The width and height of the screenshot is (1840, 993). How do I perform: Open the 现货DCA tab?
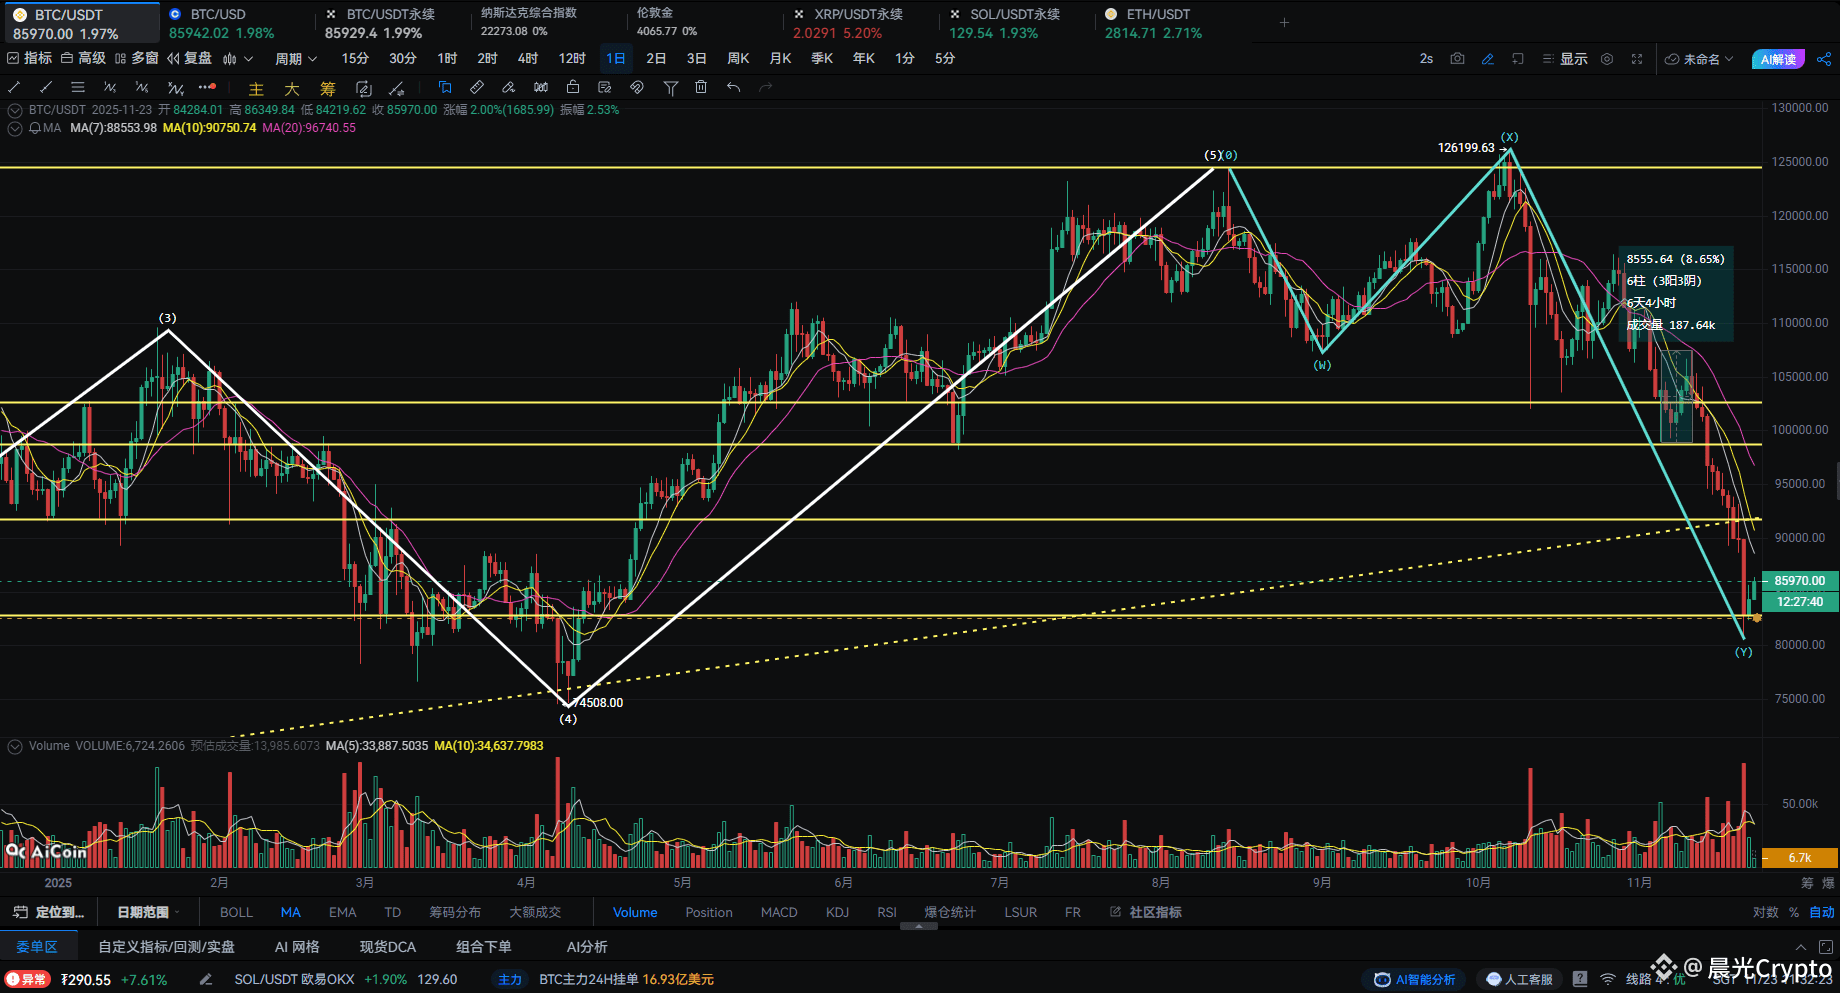388,947
